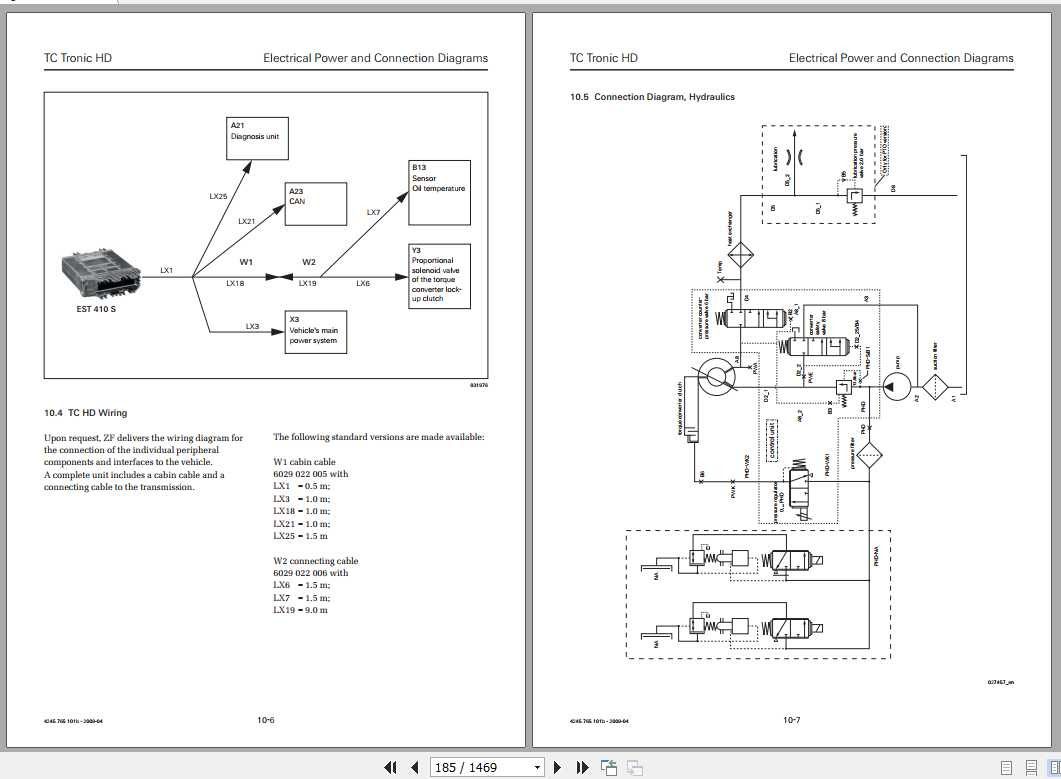Click the LX18 cable label
Viewport: 1061px width, 779px height.
(235, 284)
